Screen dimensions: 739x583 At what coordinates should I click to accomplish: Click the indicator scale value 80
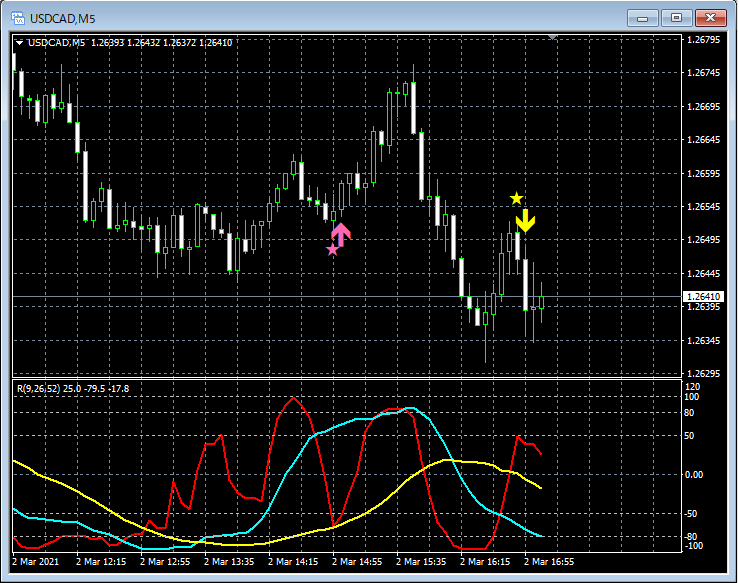pyautogui.click(x=689, y=413)
